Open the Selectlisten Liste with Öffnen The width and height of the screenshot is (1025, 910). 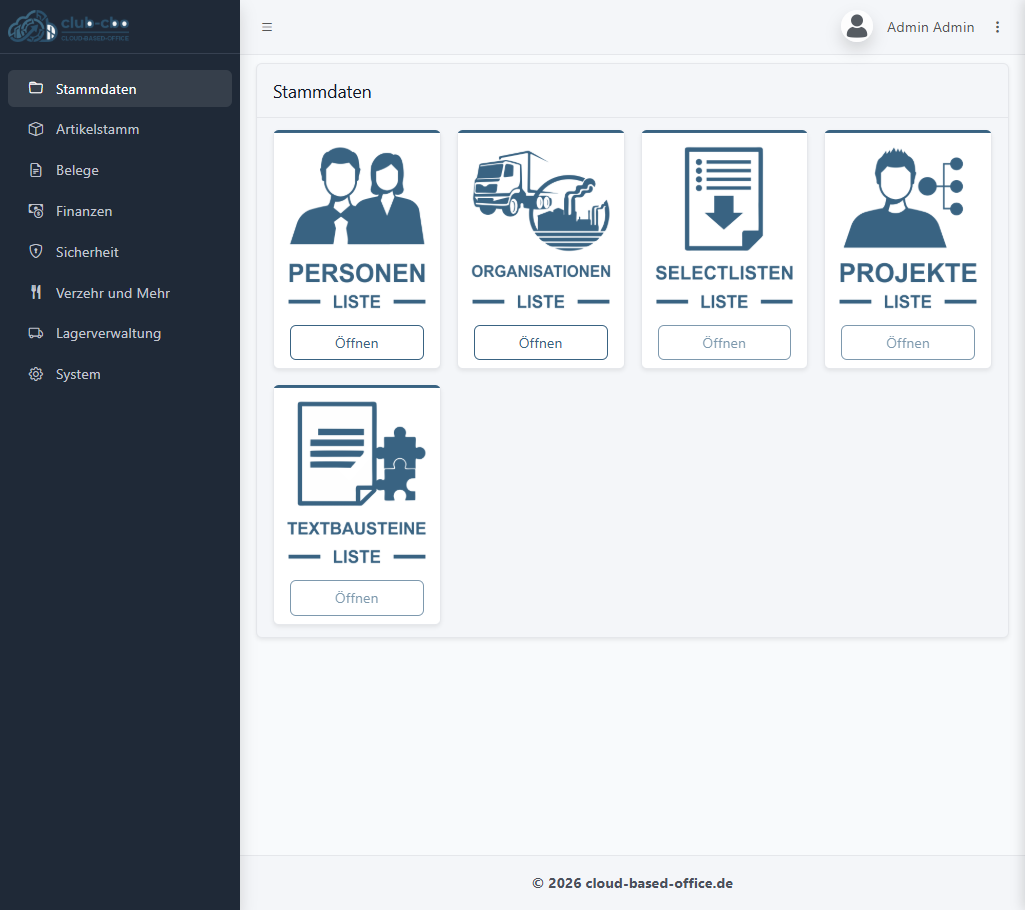coord(724,343)
